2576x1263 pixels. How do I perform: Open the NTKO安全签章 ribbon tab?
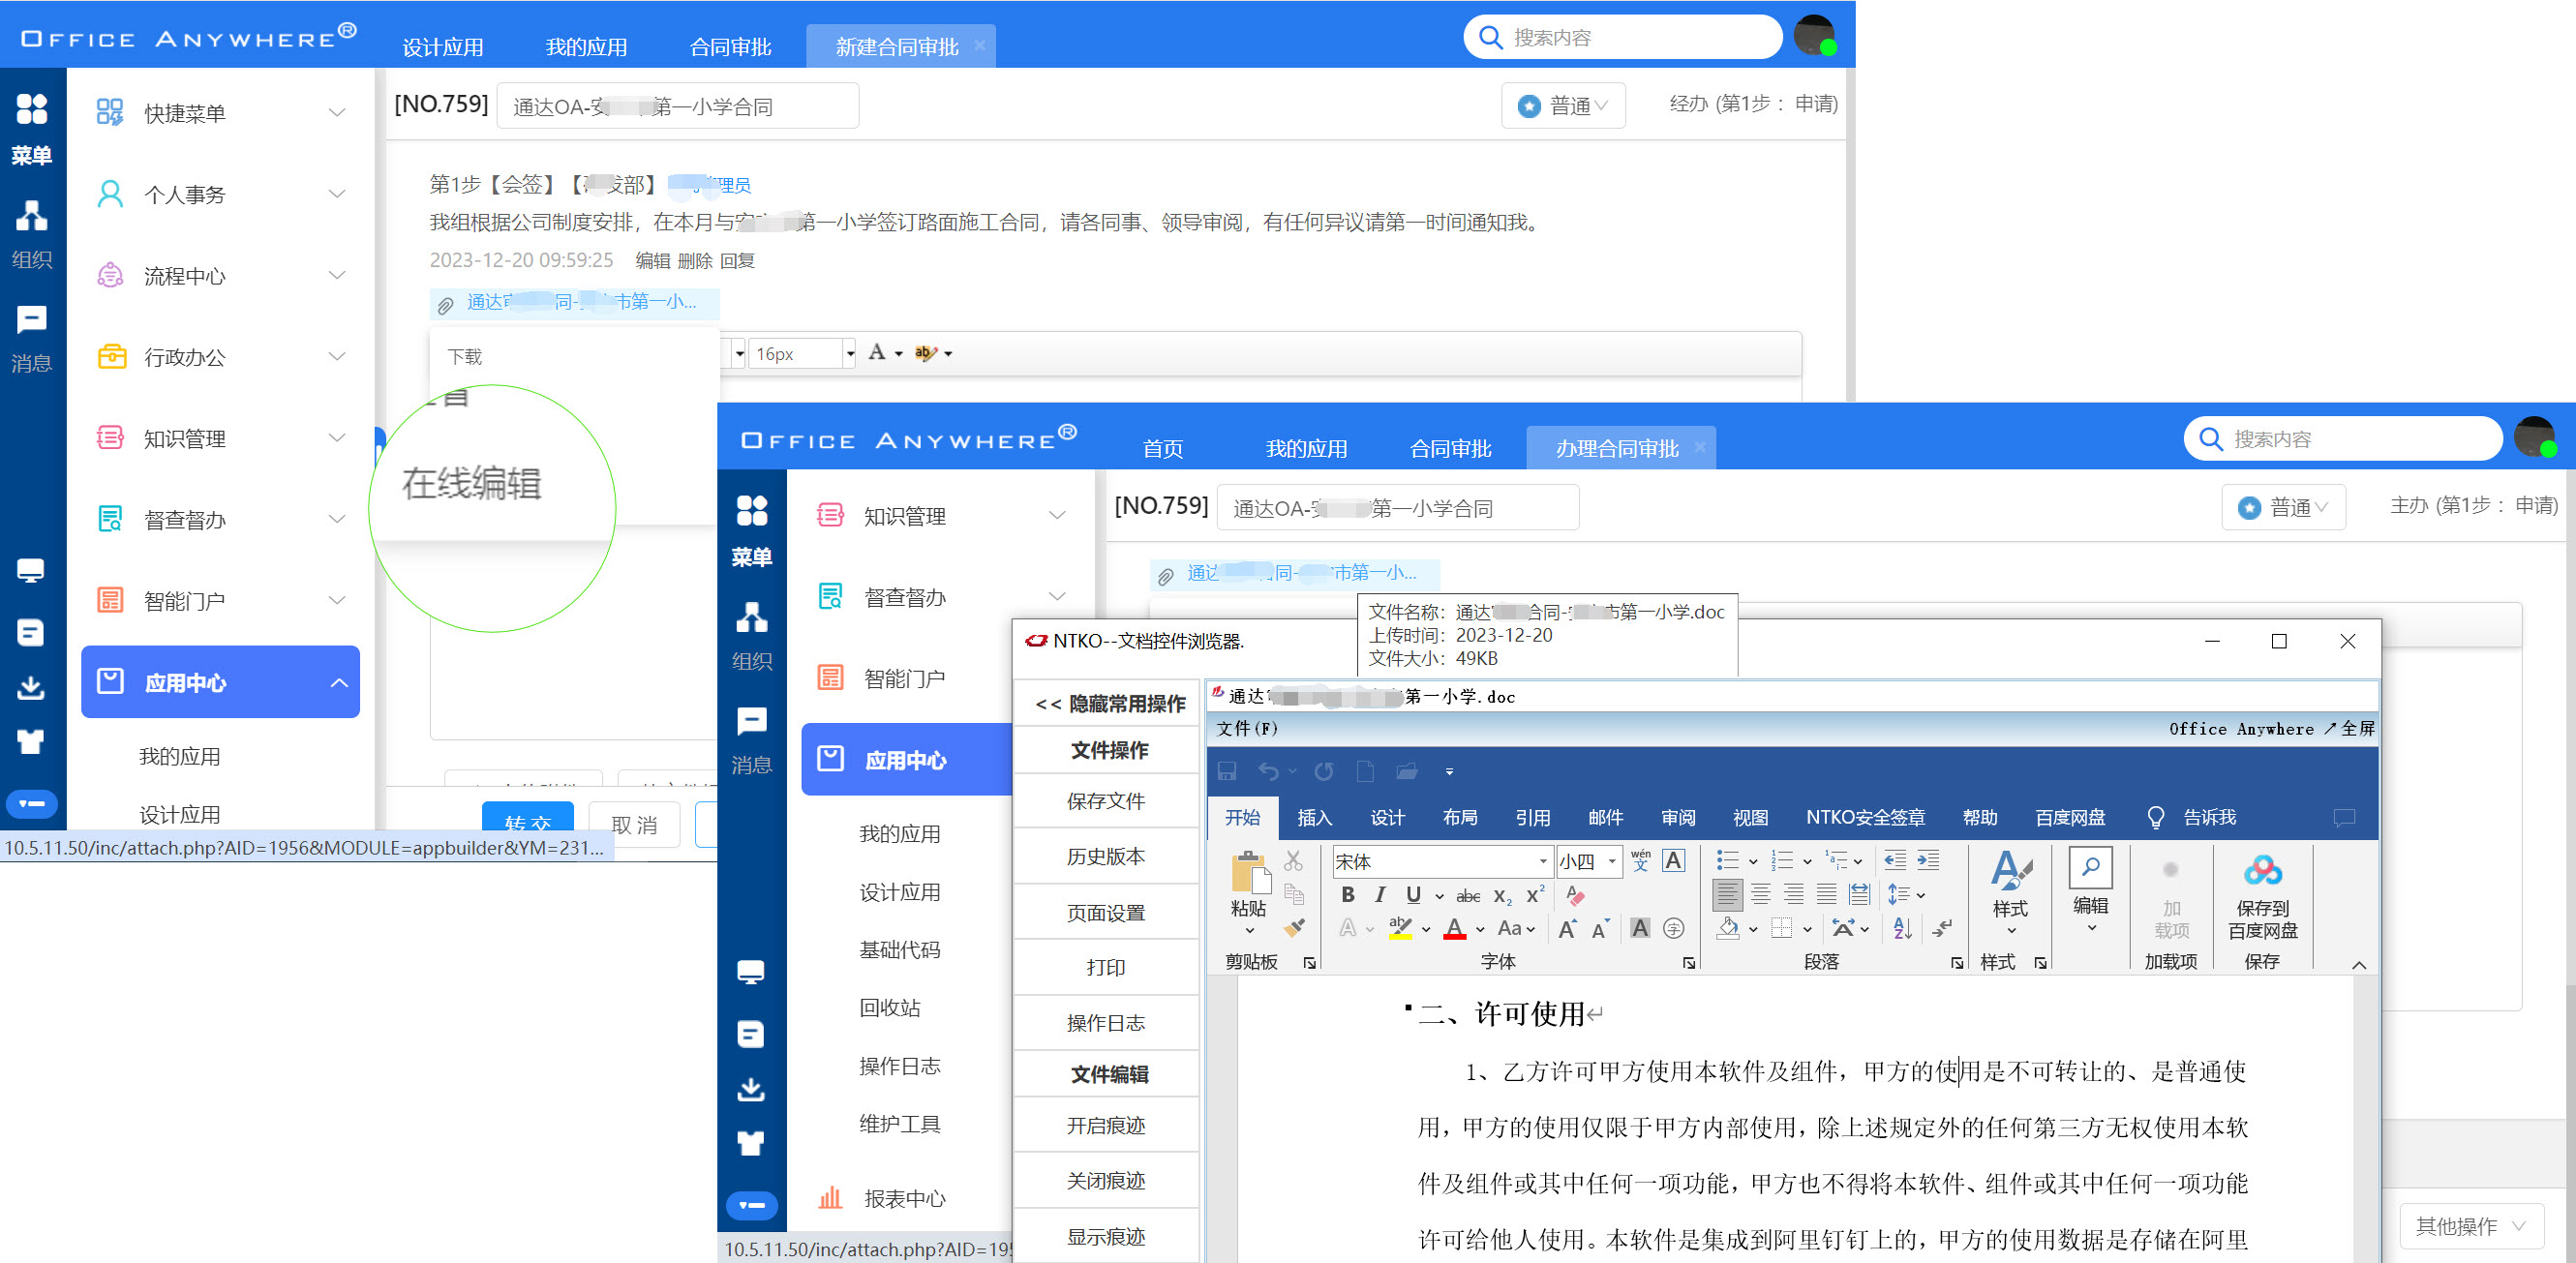tap(1865, 817)
